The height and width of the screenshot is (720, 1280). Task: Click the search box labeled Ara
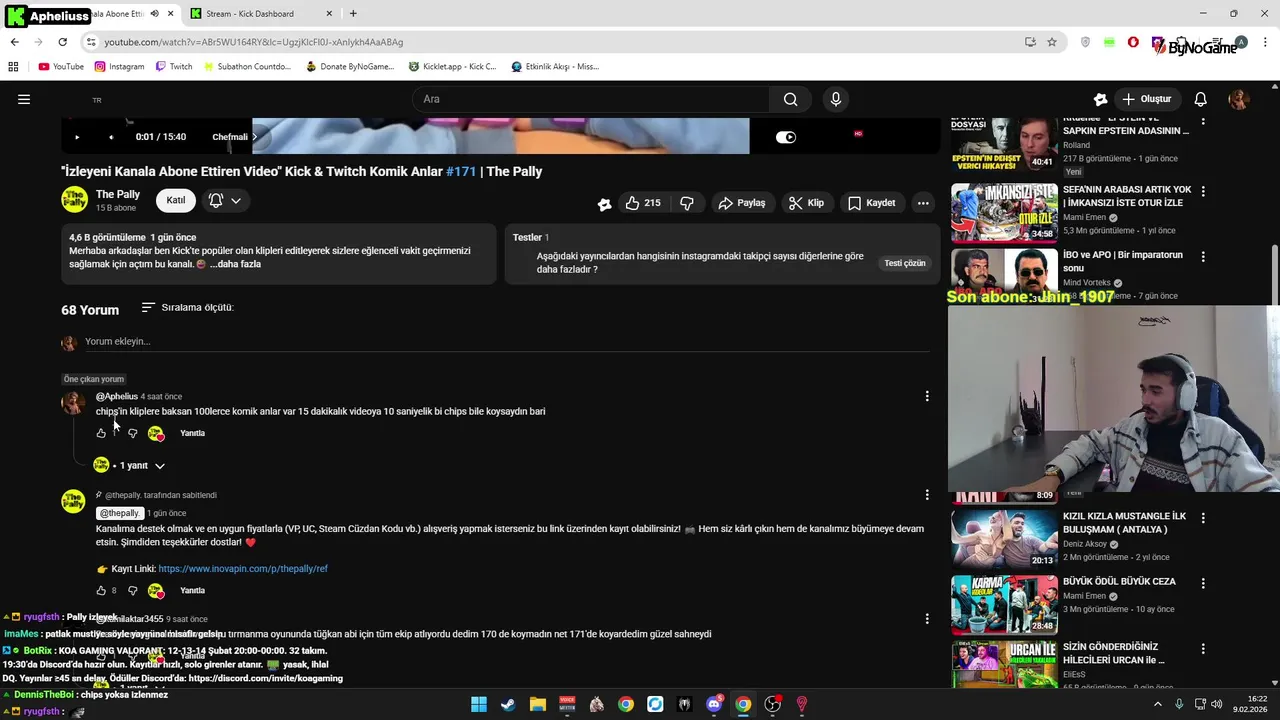click(590, 99)
